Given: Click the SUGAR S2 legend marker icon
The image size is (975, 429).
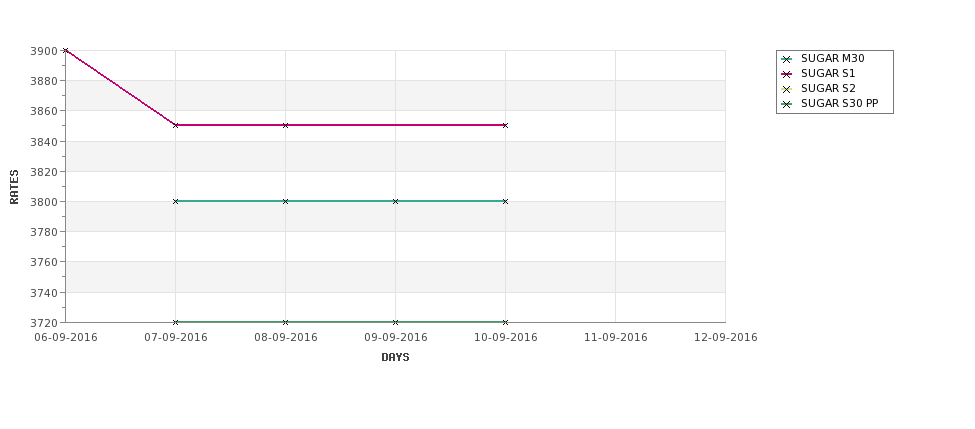Looking at the screenshot, I should 786,89.
